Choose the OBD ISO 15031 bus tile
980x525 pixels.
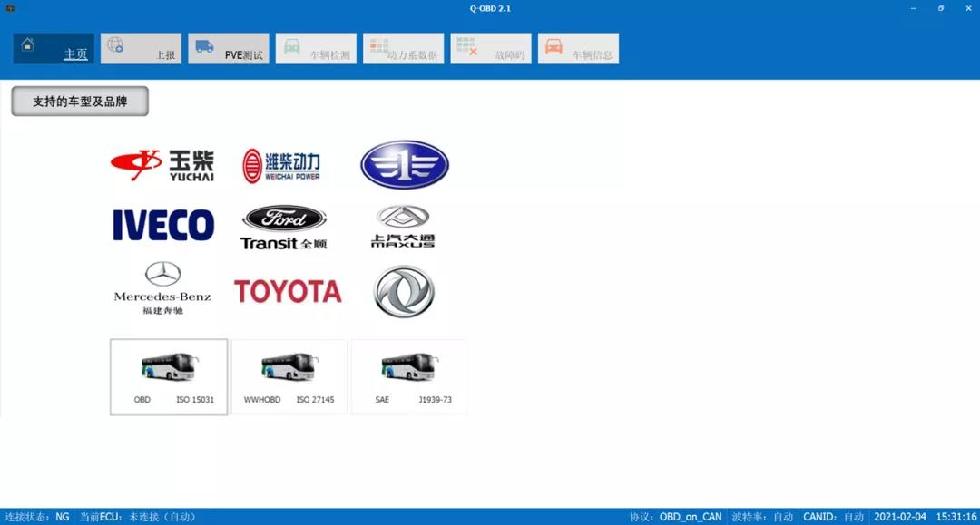pos(169,376)
